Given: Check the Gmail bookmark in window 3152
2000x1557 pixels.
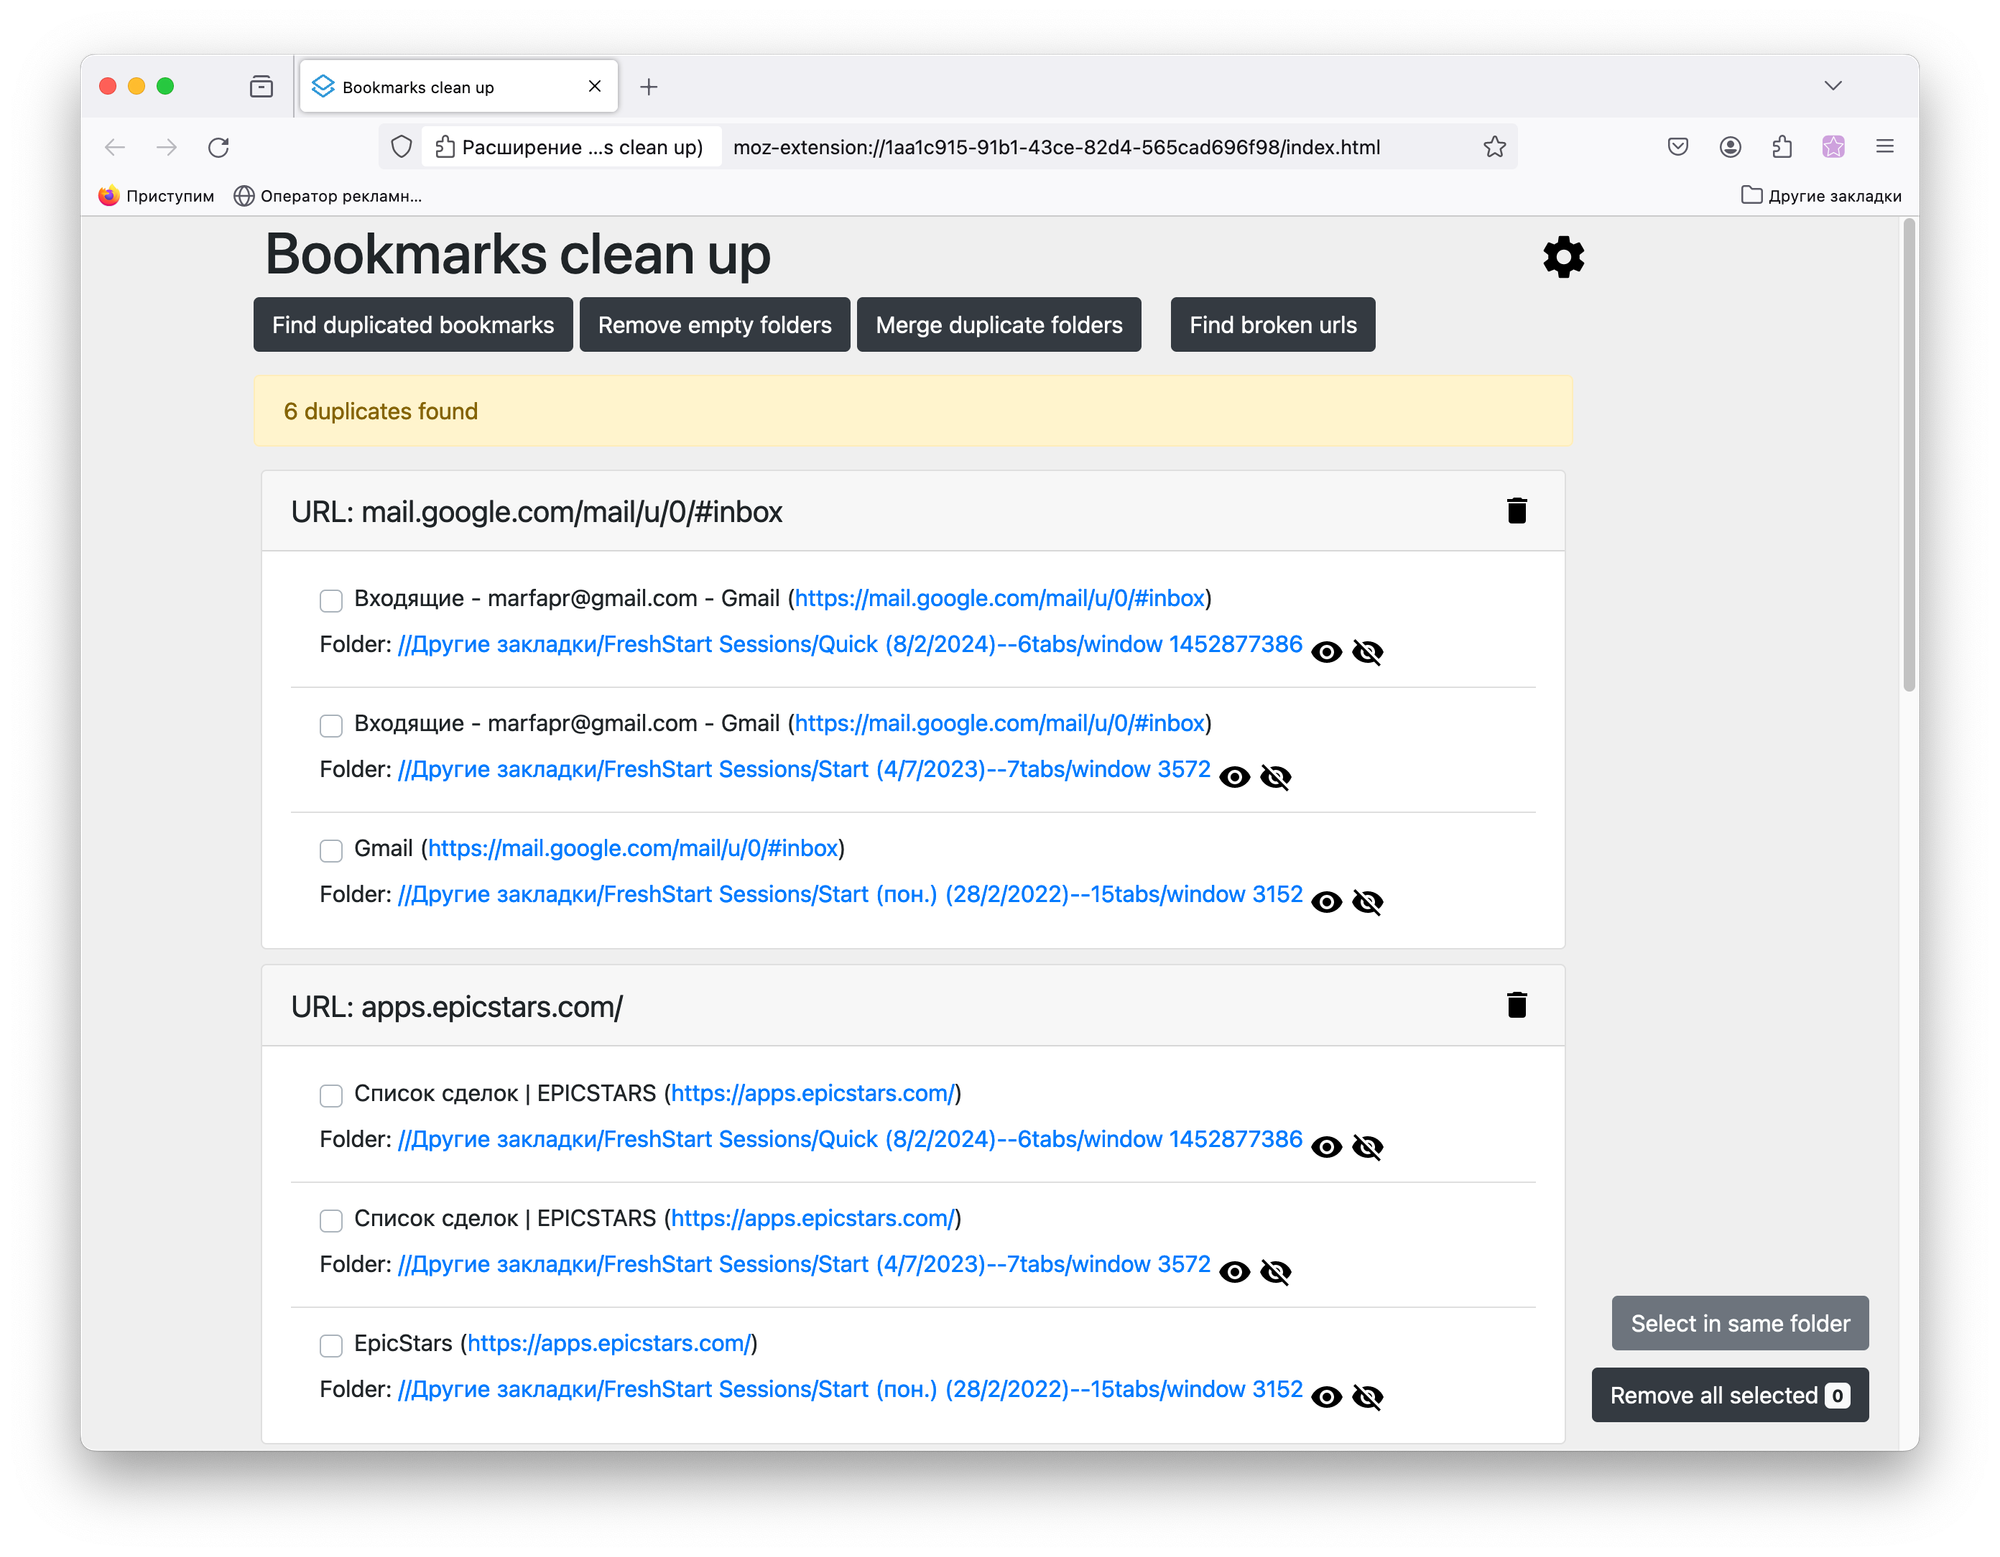Looking at the screenshot, I should 331,850.
